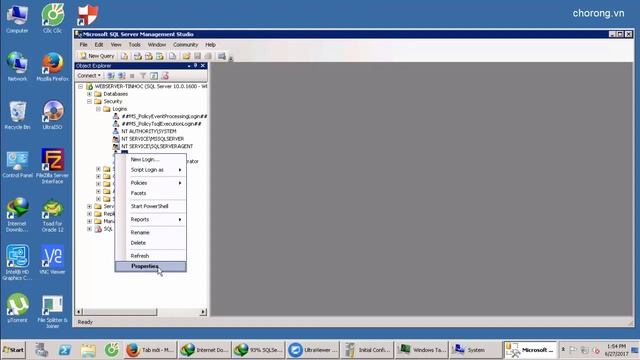Click the Refresh icon in Object Explorer toolbar
Viewport: 640px width, 360px height.
click(x=154, y=76)
